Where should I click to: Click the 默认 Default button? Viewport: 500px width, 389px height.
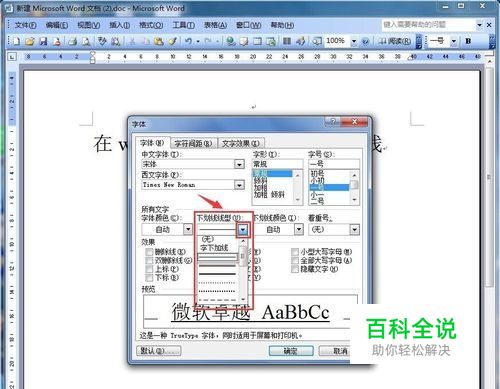pyautogui.click(x=159, y=351)
